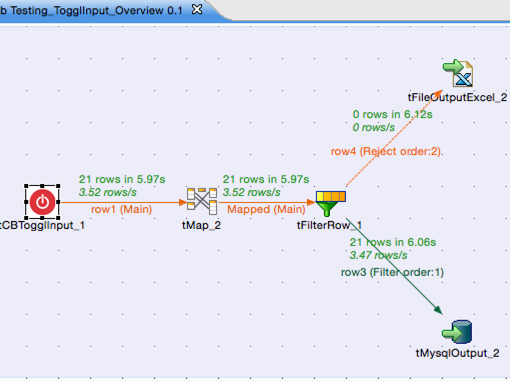Select the Mapped (Main) connection label
The height and width of the screenshot is (382, 510).
tap(266, 209)
